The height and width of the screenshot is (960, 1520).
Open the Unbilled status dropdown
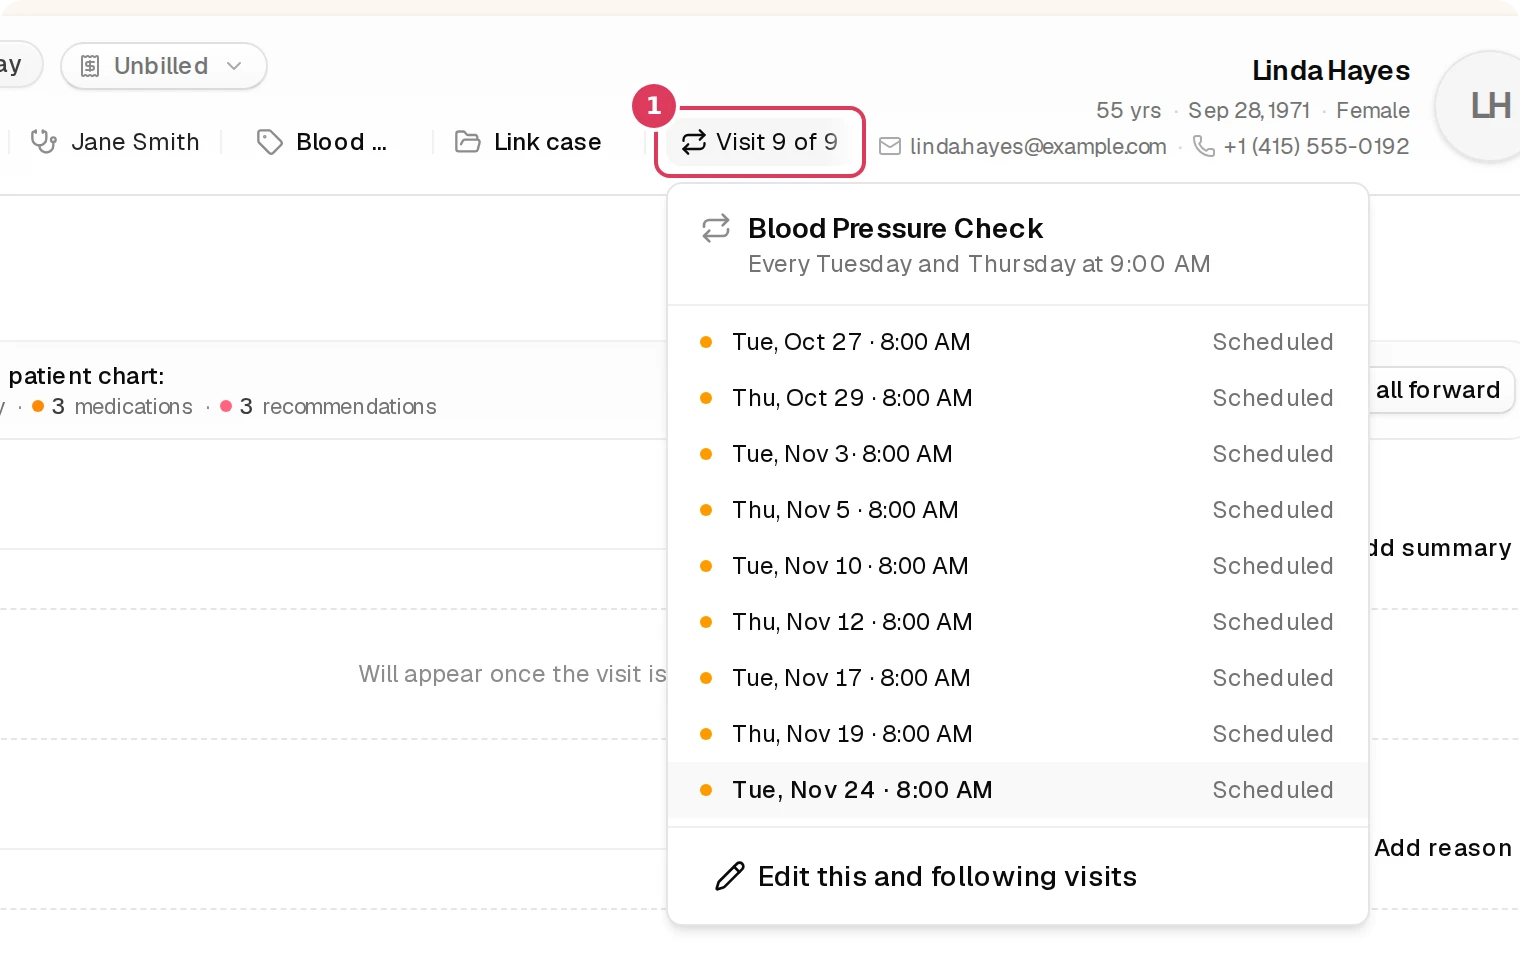tap(164, 66)
